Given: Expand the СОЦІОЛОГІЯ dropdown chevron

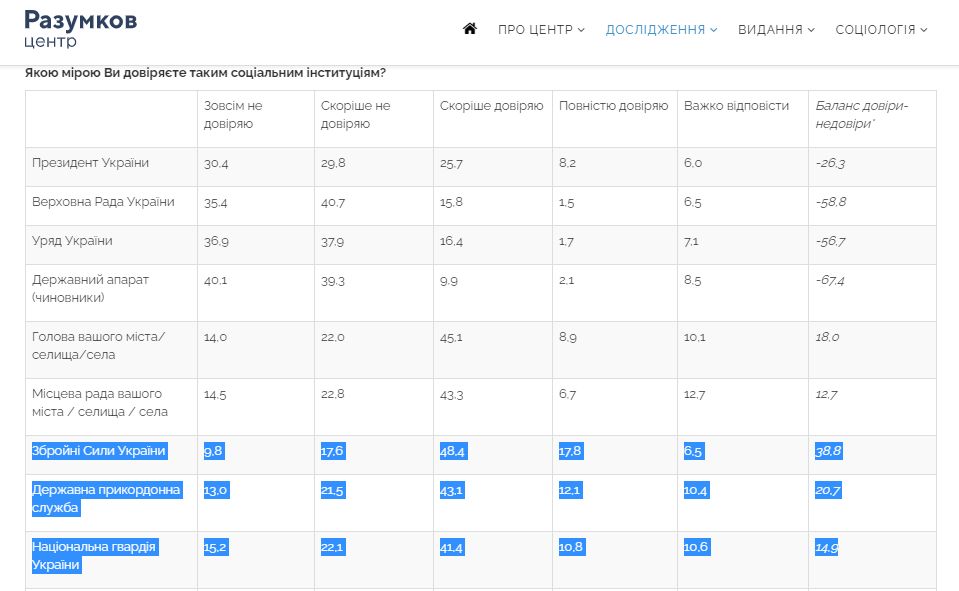Looking at the screenshot, I should pos(924,30).
